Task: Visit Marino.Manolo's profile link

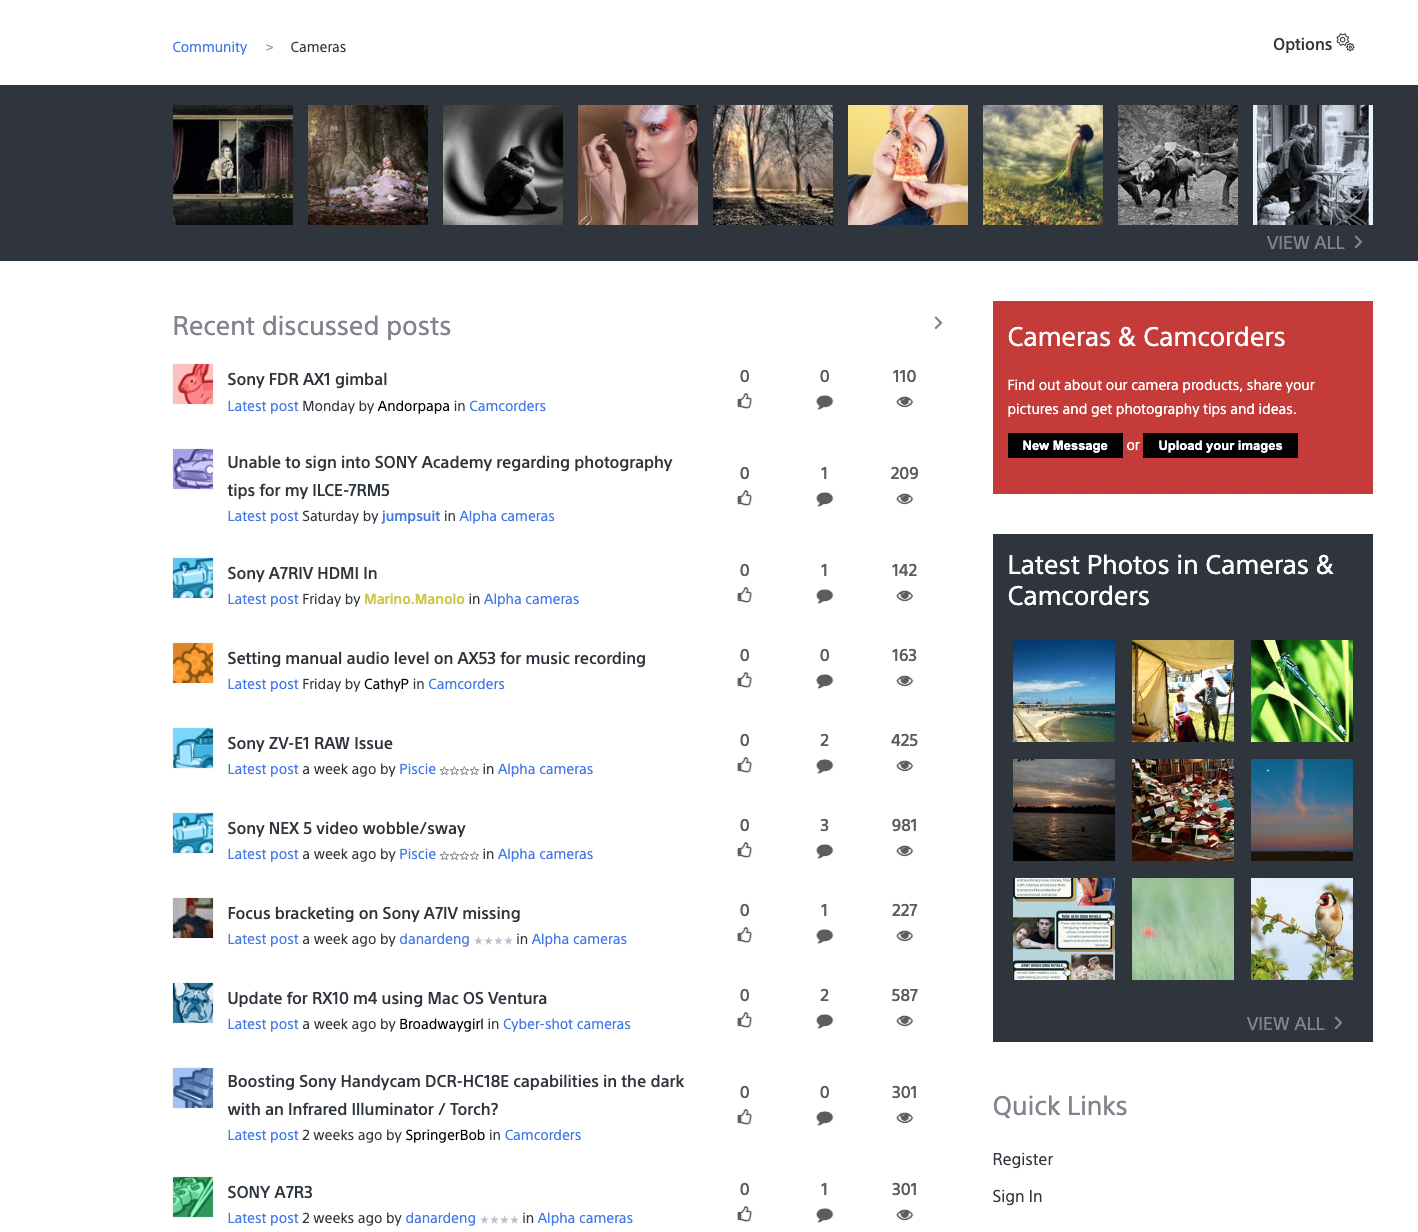Action: 414,599
